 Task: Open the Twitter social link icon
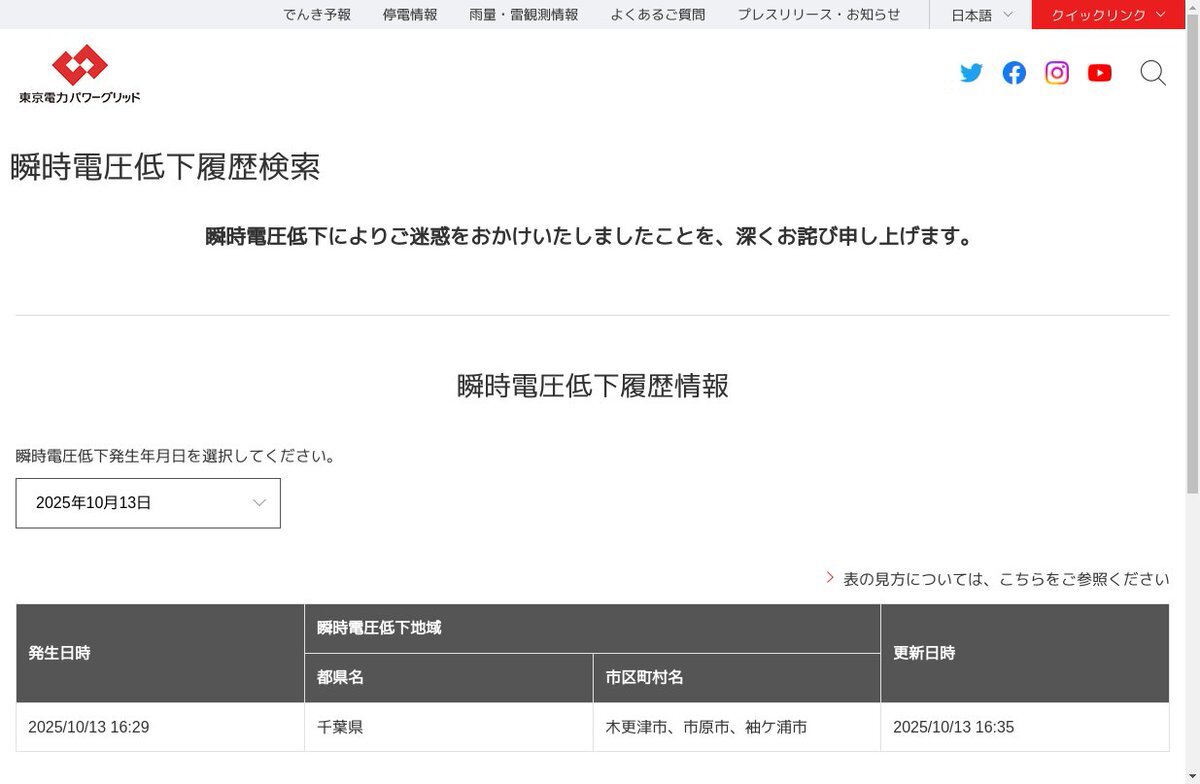click(x=971, y=73)
